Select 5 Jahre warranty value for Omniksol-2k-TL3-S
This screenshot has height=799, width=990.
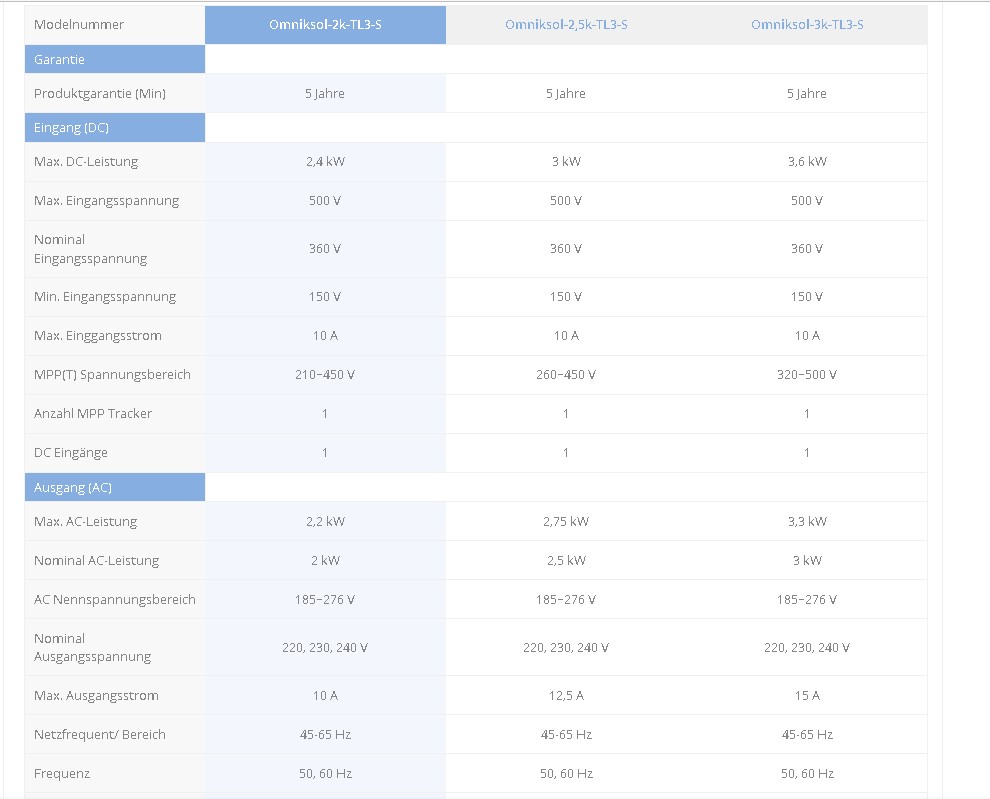click(325, 93)
